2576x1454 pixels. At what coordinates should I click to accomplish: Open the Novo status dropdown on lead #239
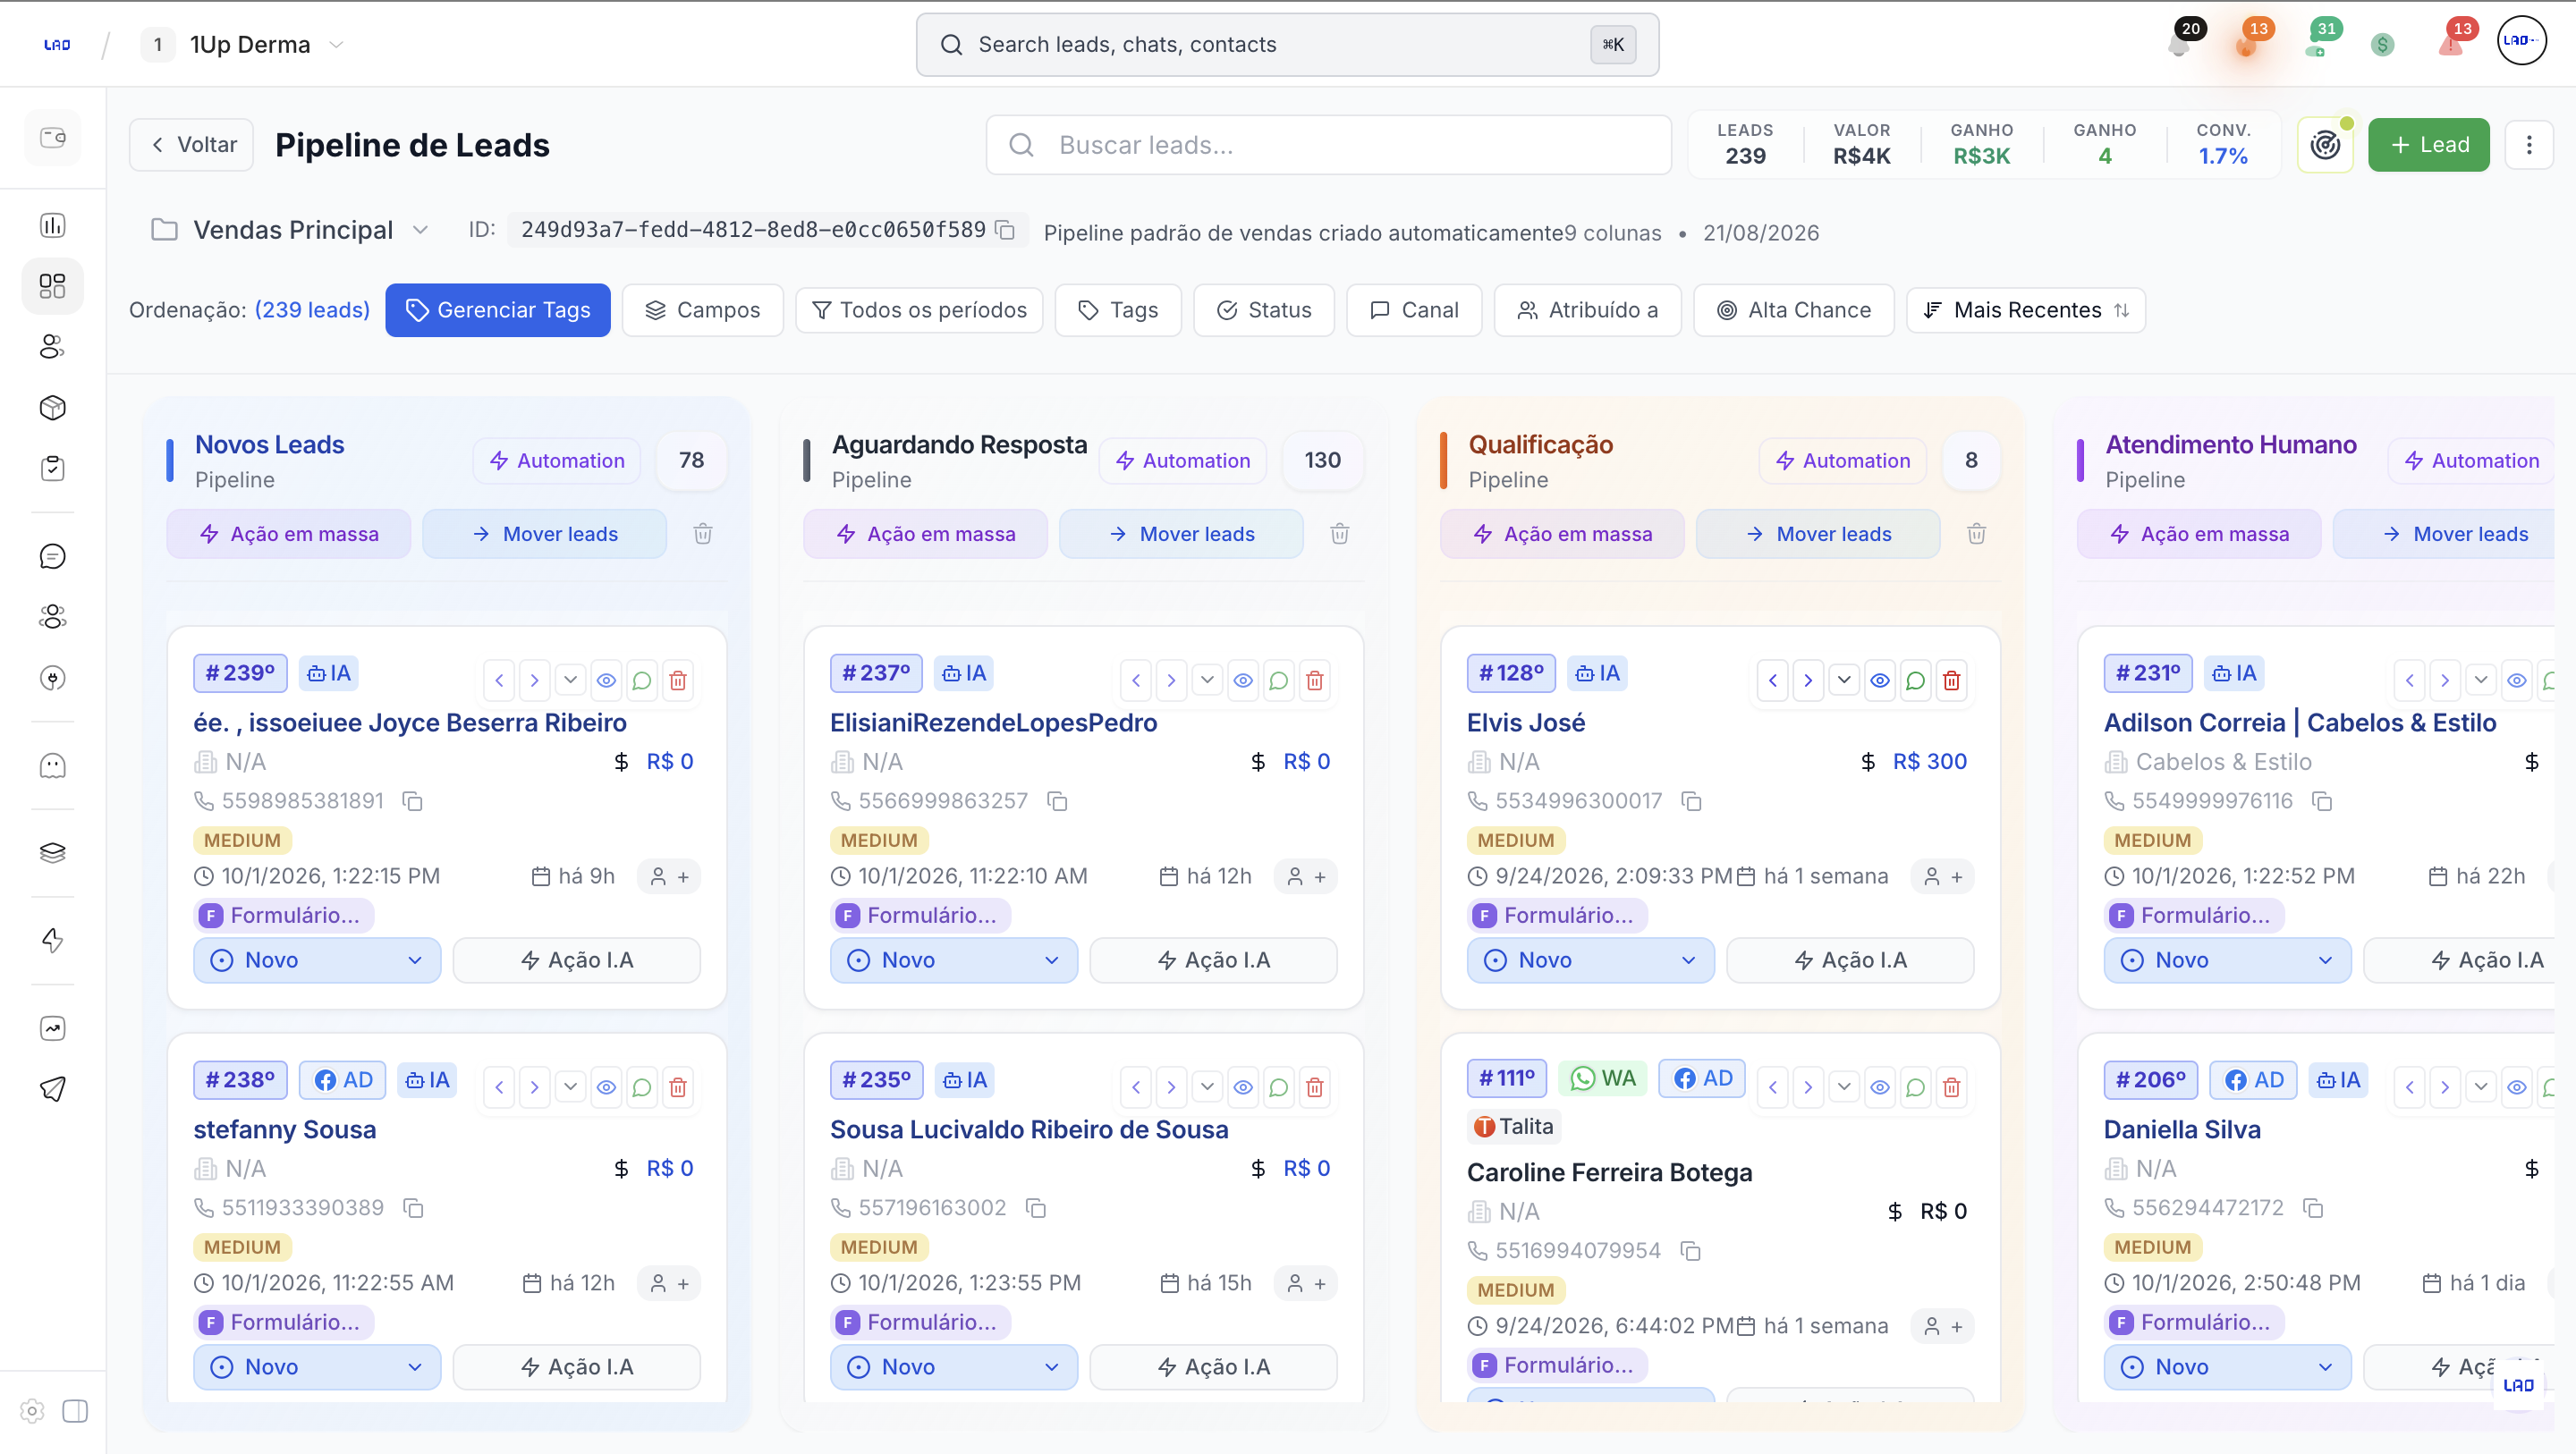click(317, 961)
